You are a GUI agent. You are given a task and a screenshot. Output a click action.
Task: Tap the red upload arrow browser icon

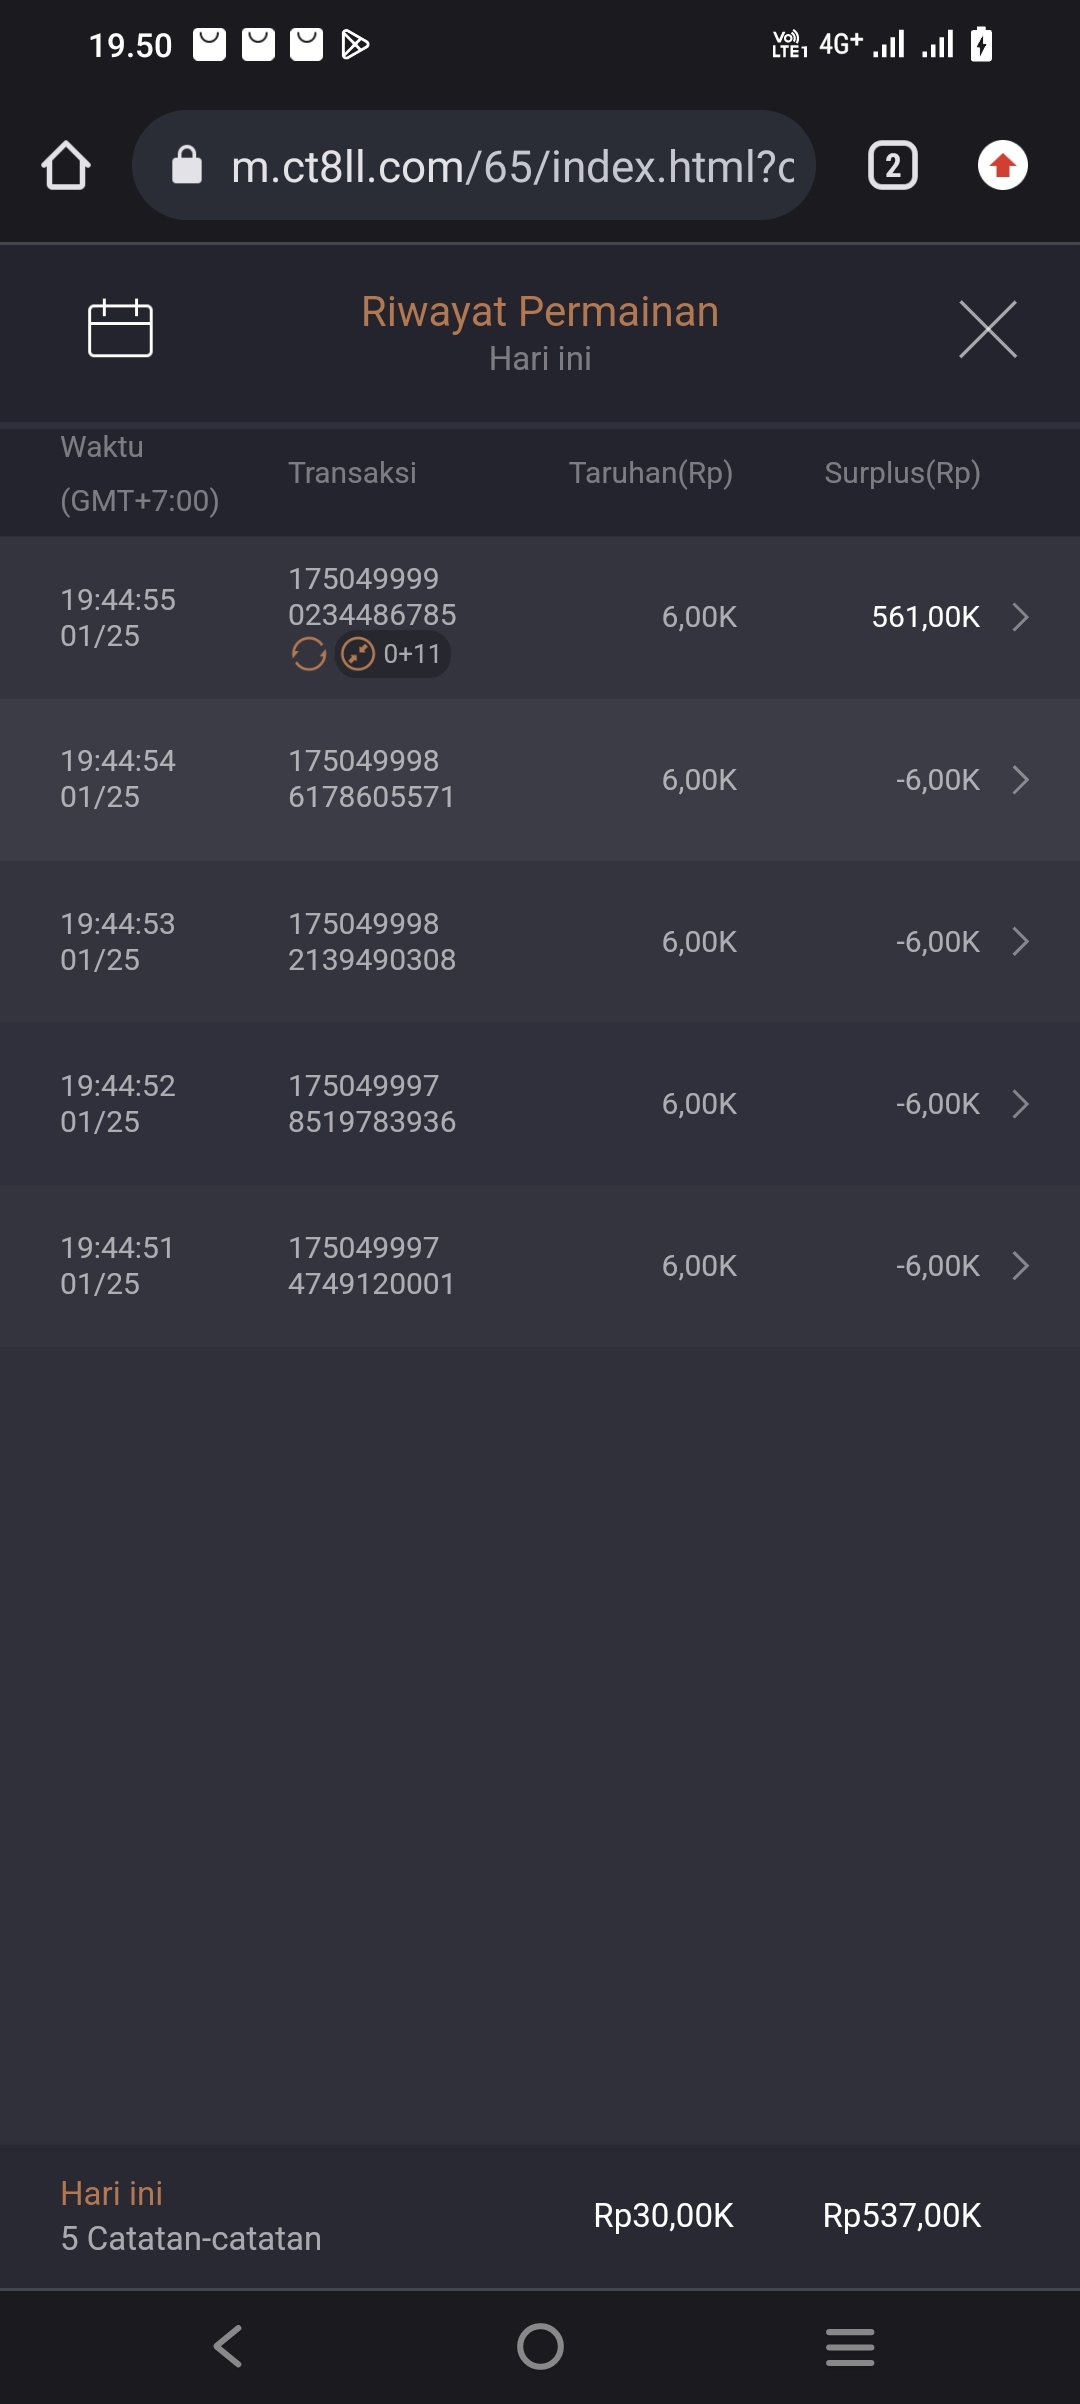pyautogui.click(x=1002, y=165)
